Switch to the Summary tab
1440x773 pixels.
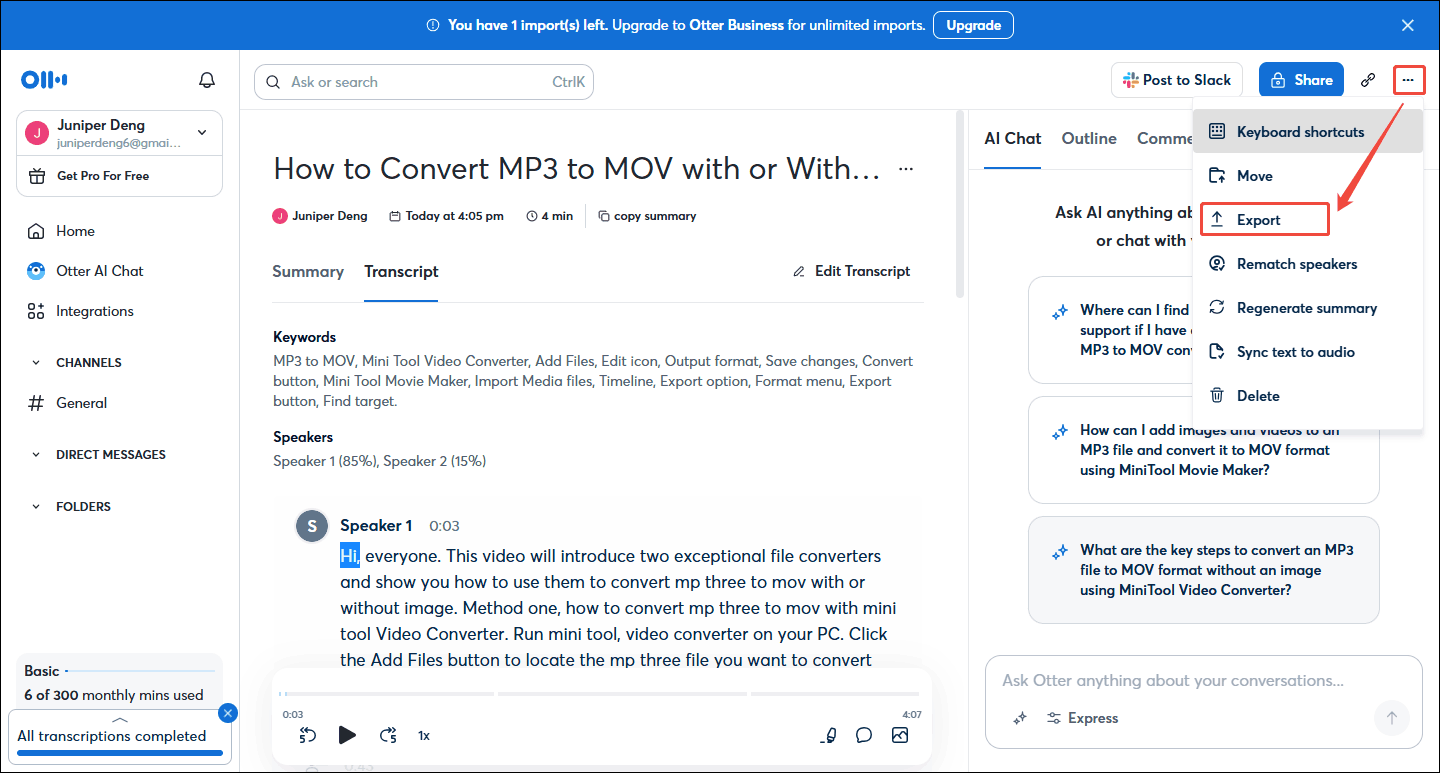tap(308, 272)
